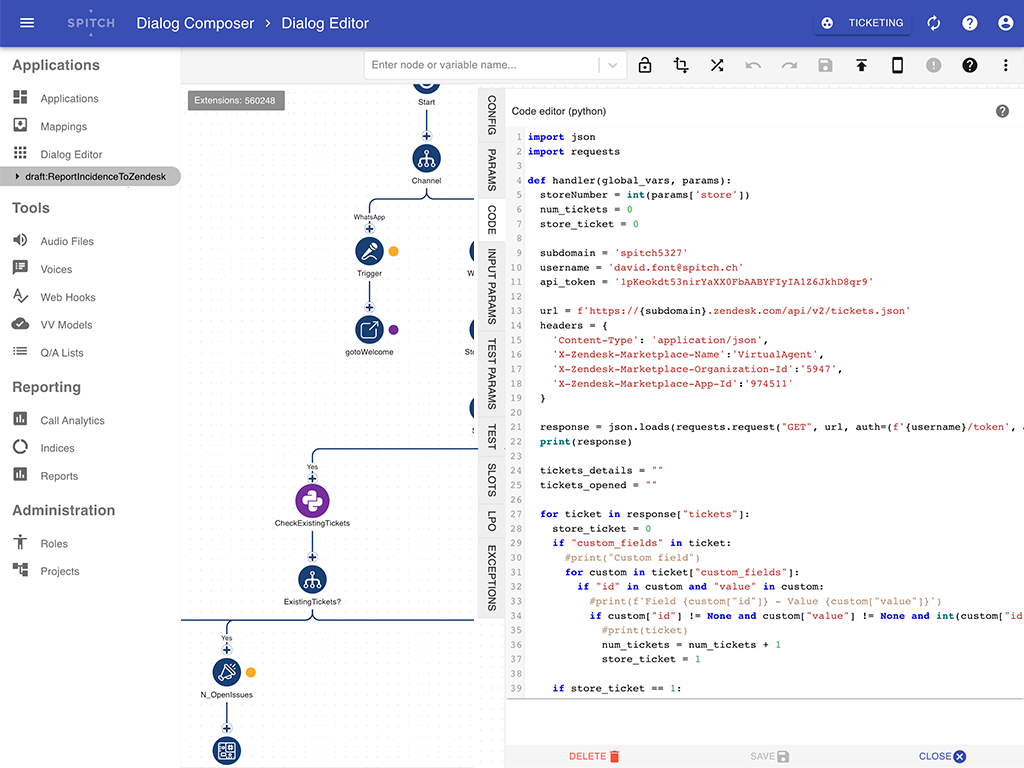
Task: Click the publish upload icon in the toolbar
Action: pos(861,64)
